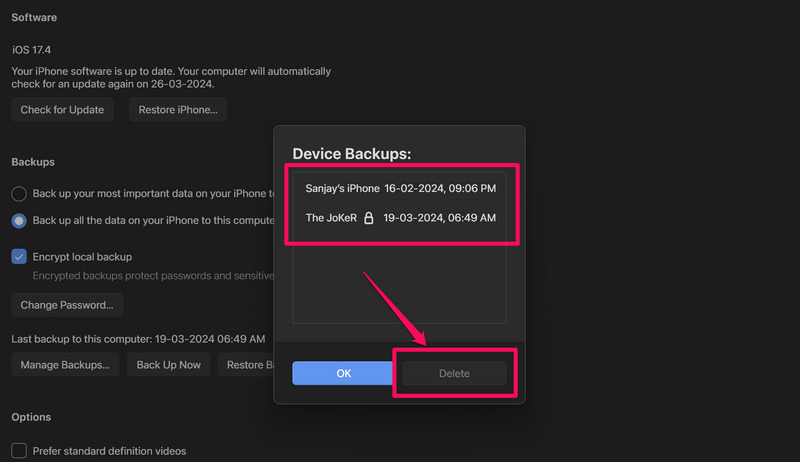Click the 19-03-2024, 06:49 AM backup timestamp
Screen dimensions: 800x462
coord(439,218)
